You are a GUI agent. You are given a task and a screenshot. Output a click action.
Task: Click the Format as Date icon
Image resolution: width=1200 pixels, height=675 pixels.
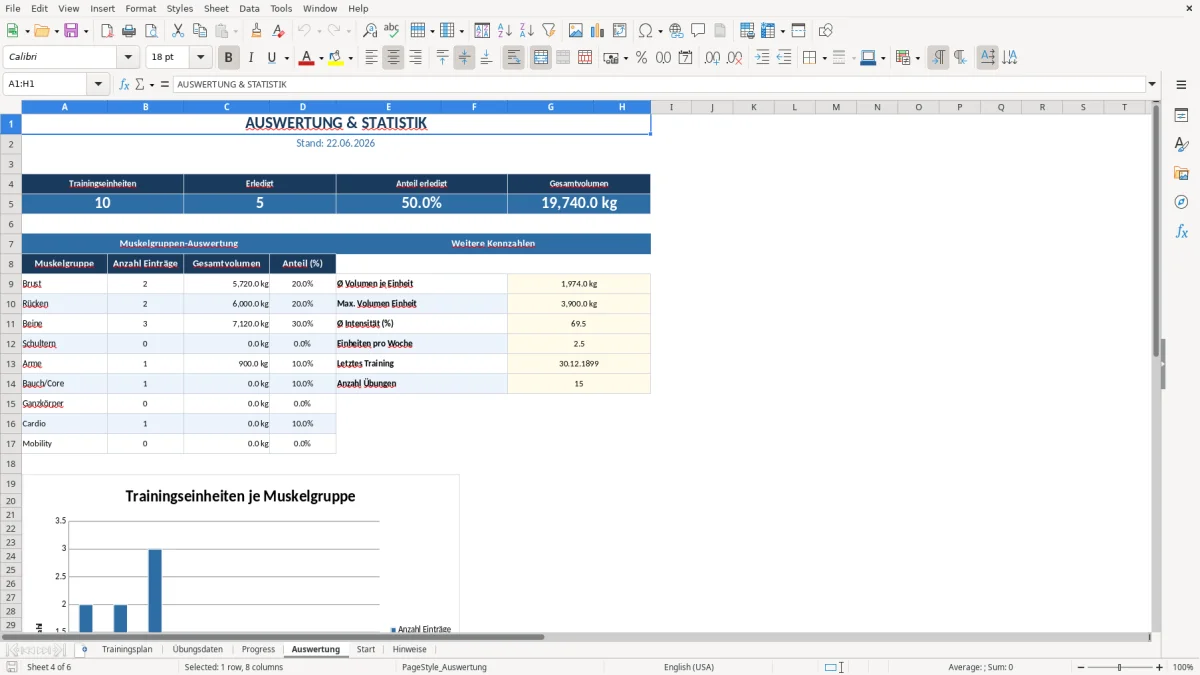(686, 58)
